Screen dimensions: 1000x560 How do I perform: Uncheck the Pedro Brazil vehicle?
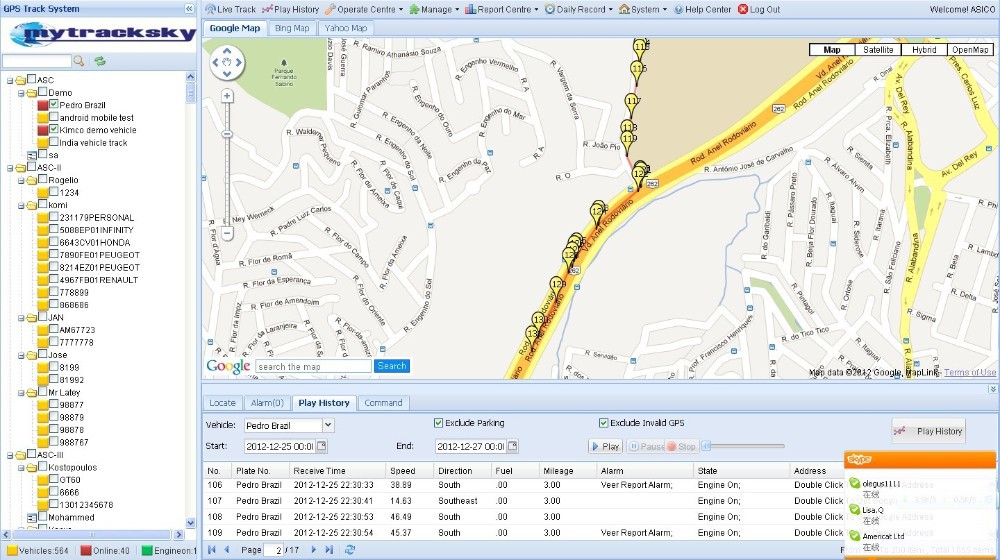[54, 105]
